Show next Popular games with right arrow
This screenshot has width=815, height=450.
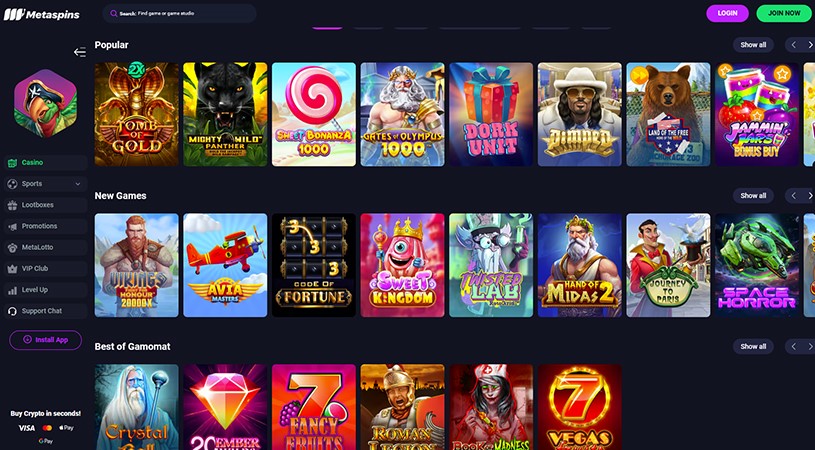point(809,45)
